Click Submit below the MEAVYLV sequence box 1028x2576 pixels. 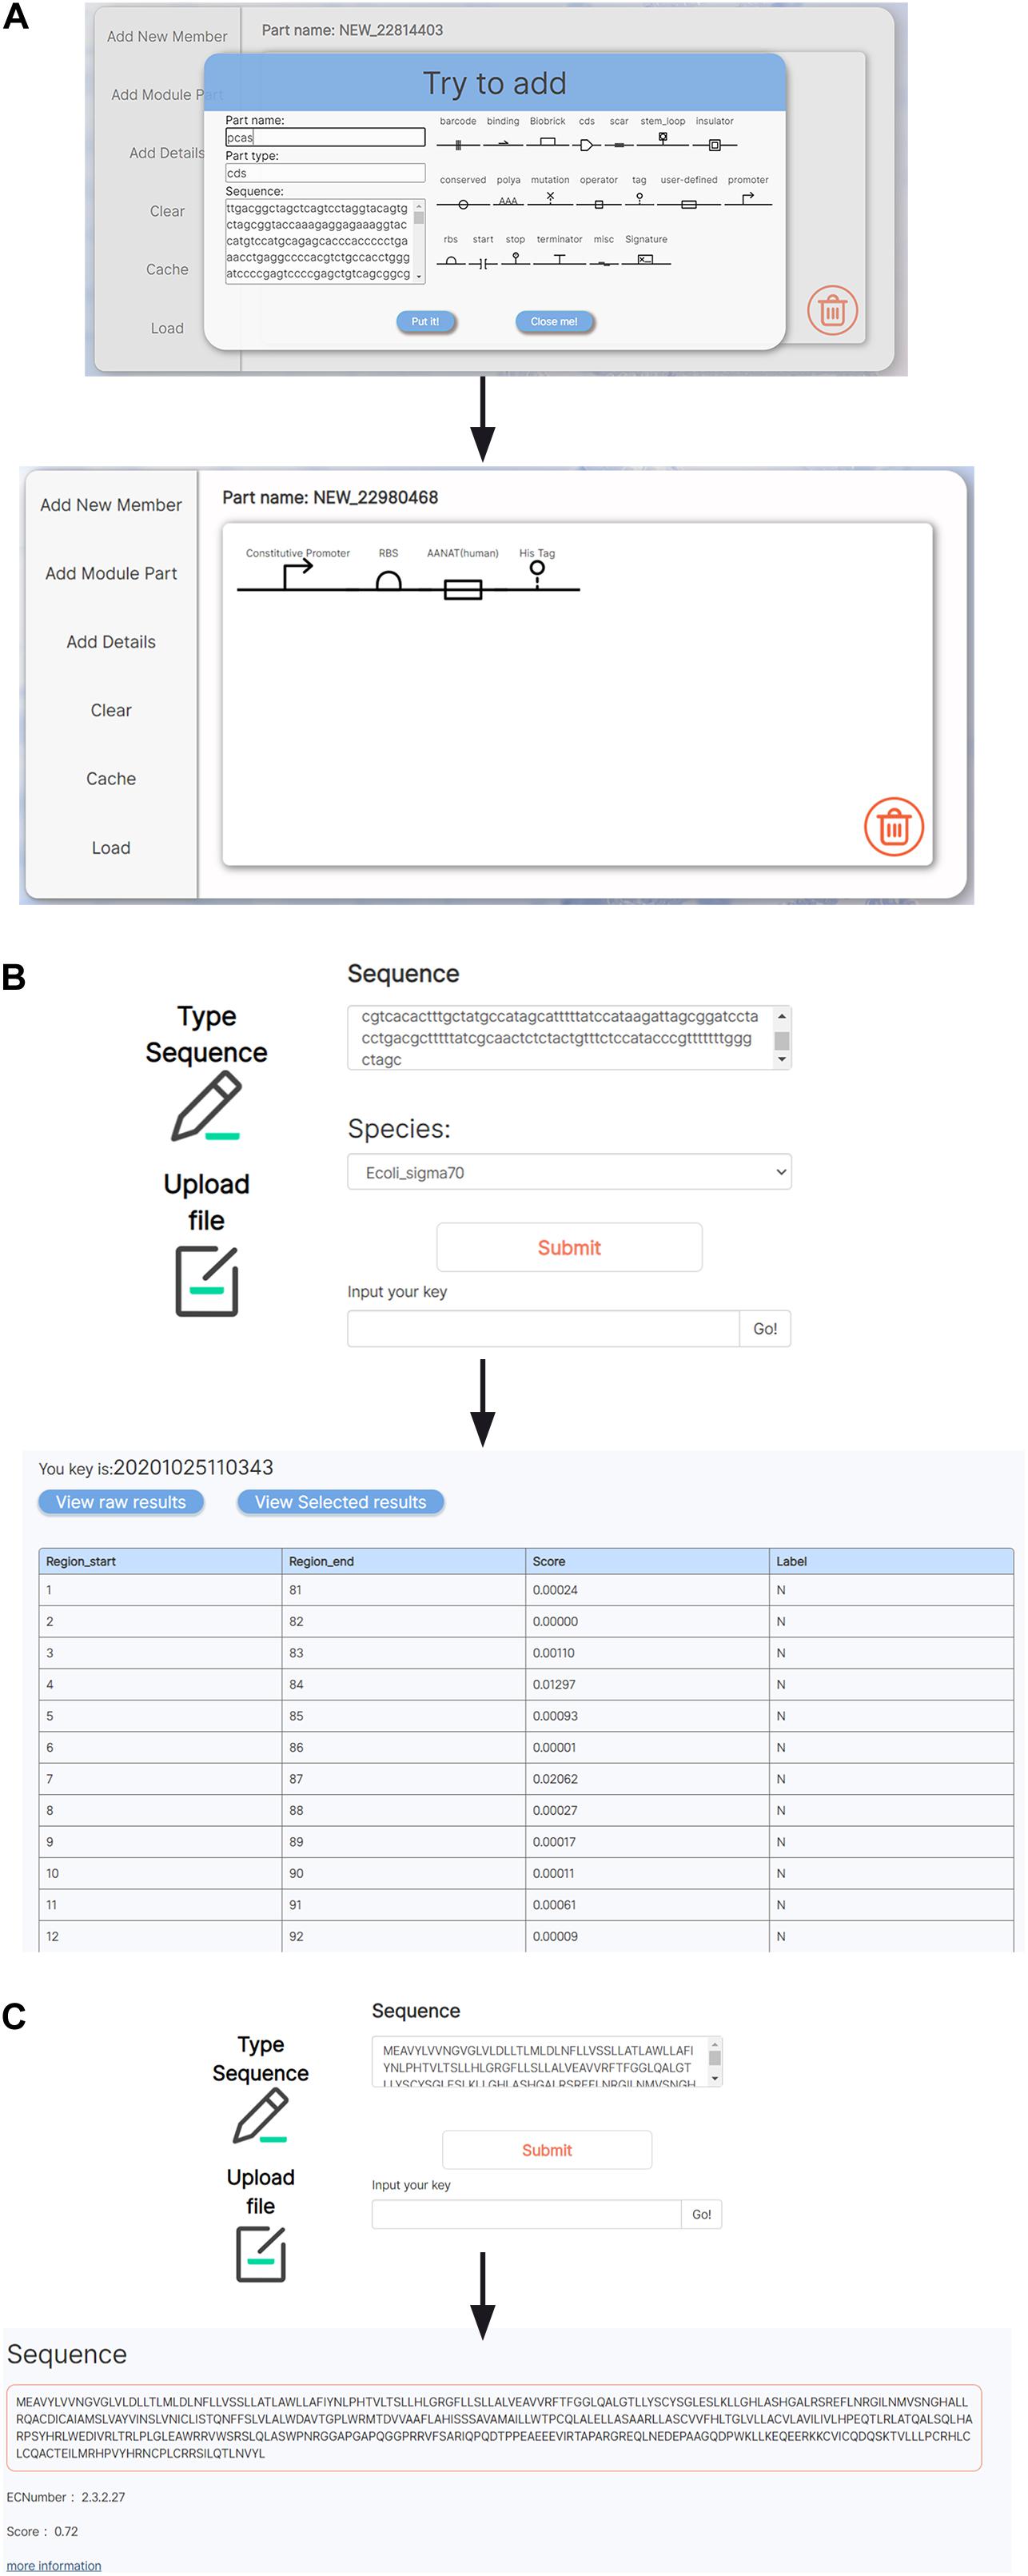click(x=547, y=2150)
